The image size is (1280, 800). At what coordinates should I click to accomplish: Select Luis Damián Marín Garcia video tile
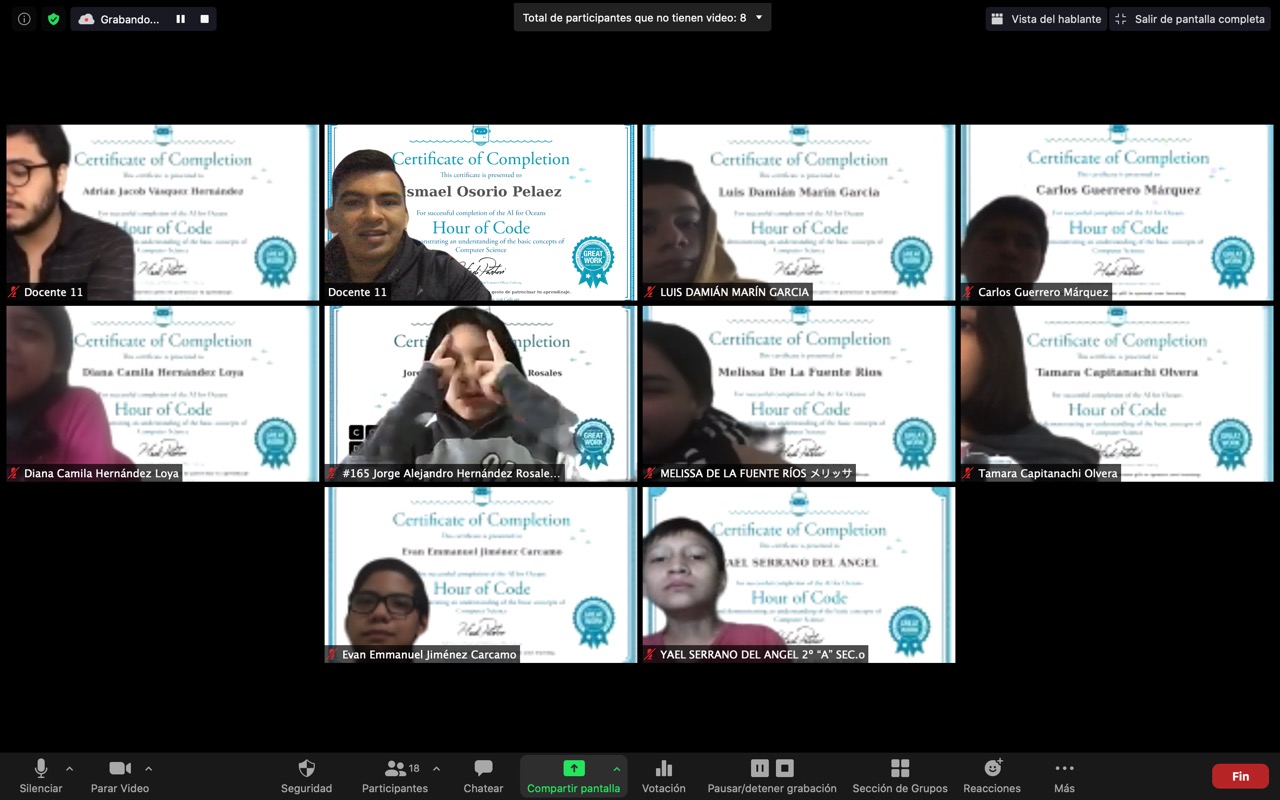[x=799, y=212]
